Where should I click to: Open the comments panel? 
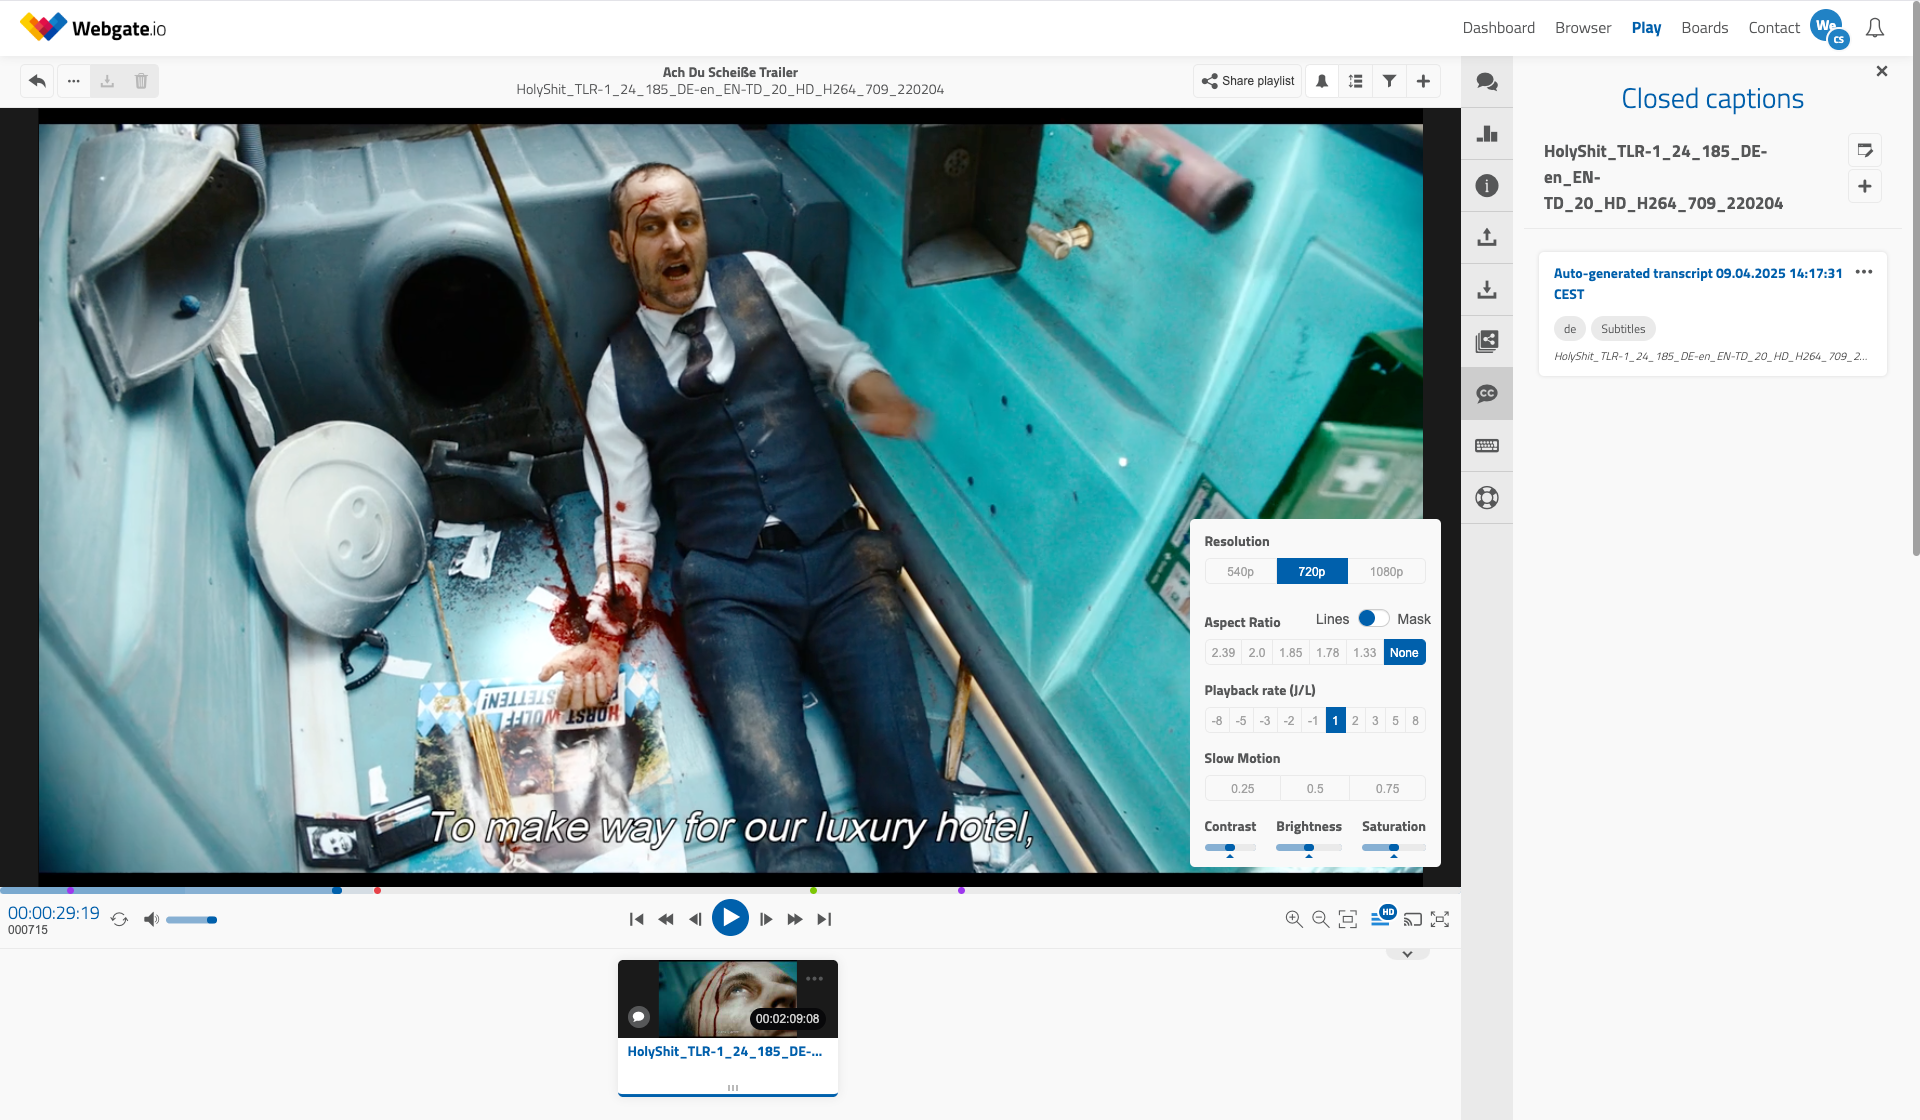(x=1487, y=81)
